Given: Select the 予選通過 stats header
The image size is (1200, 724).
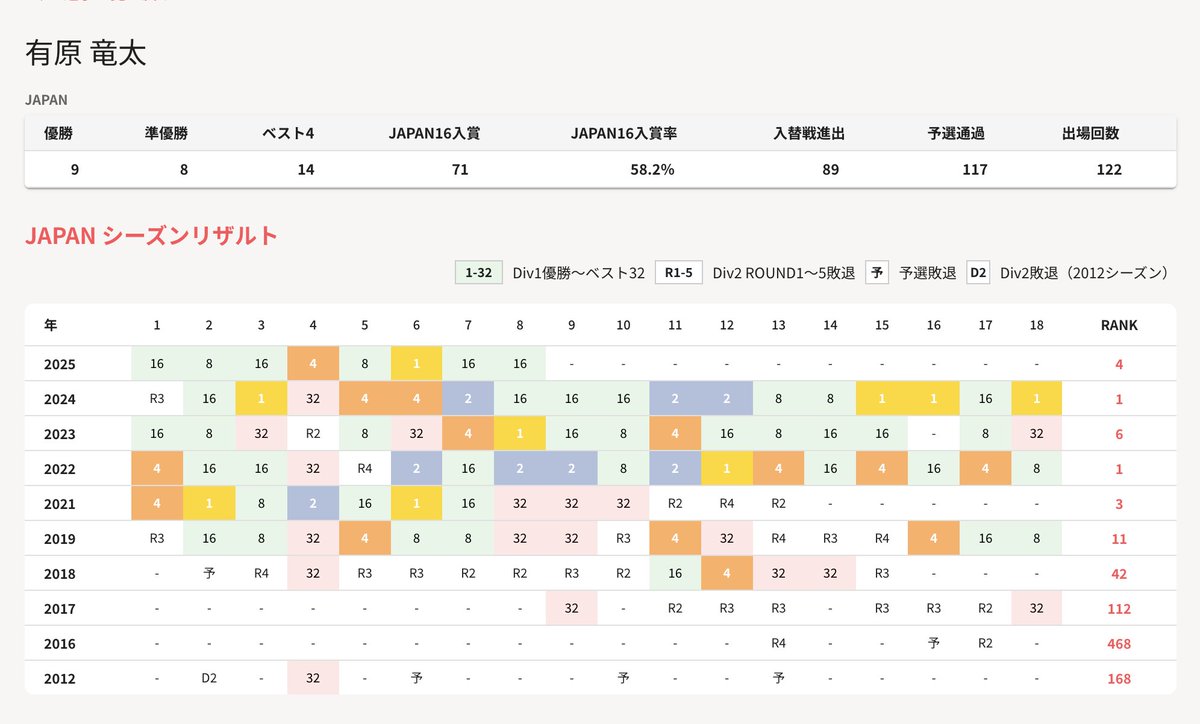Looking at the screenshot, I should point(957,133).
